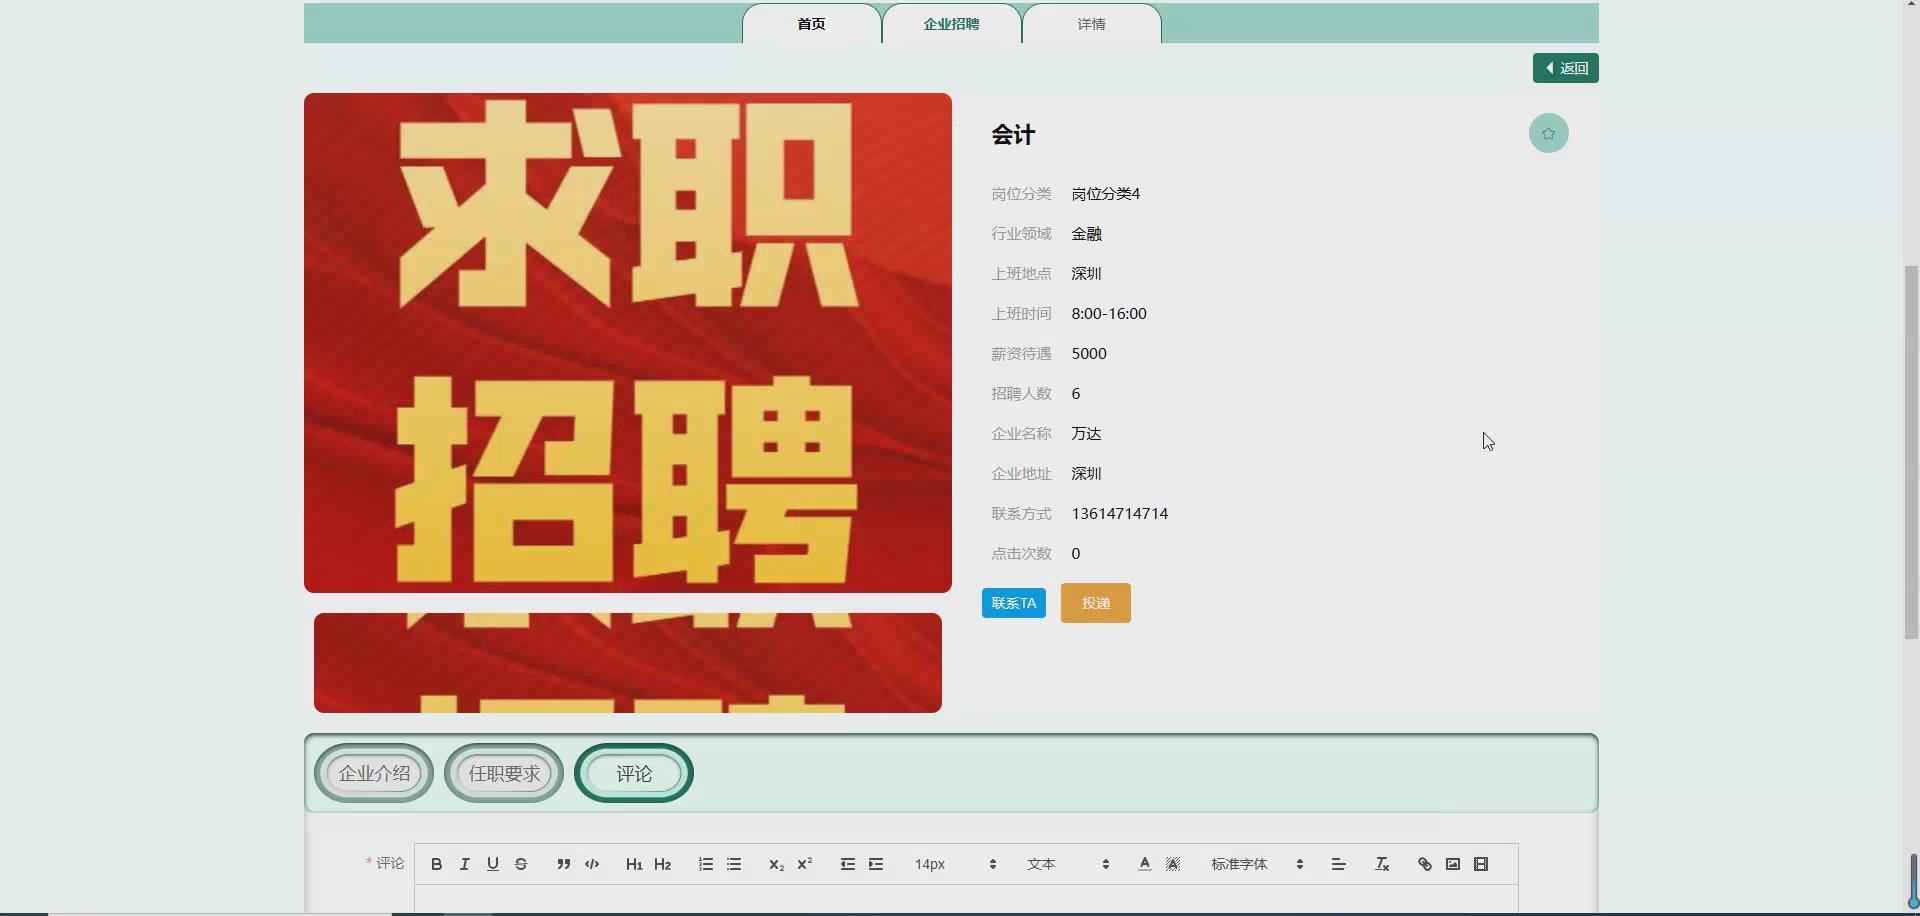1920x916 pixels.
Task: Click the 投递 button to apply
Action: coord(1095,602)
